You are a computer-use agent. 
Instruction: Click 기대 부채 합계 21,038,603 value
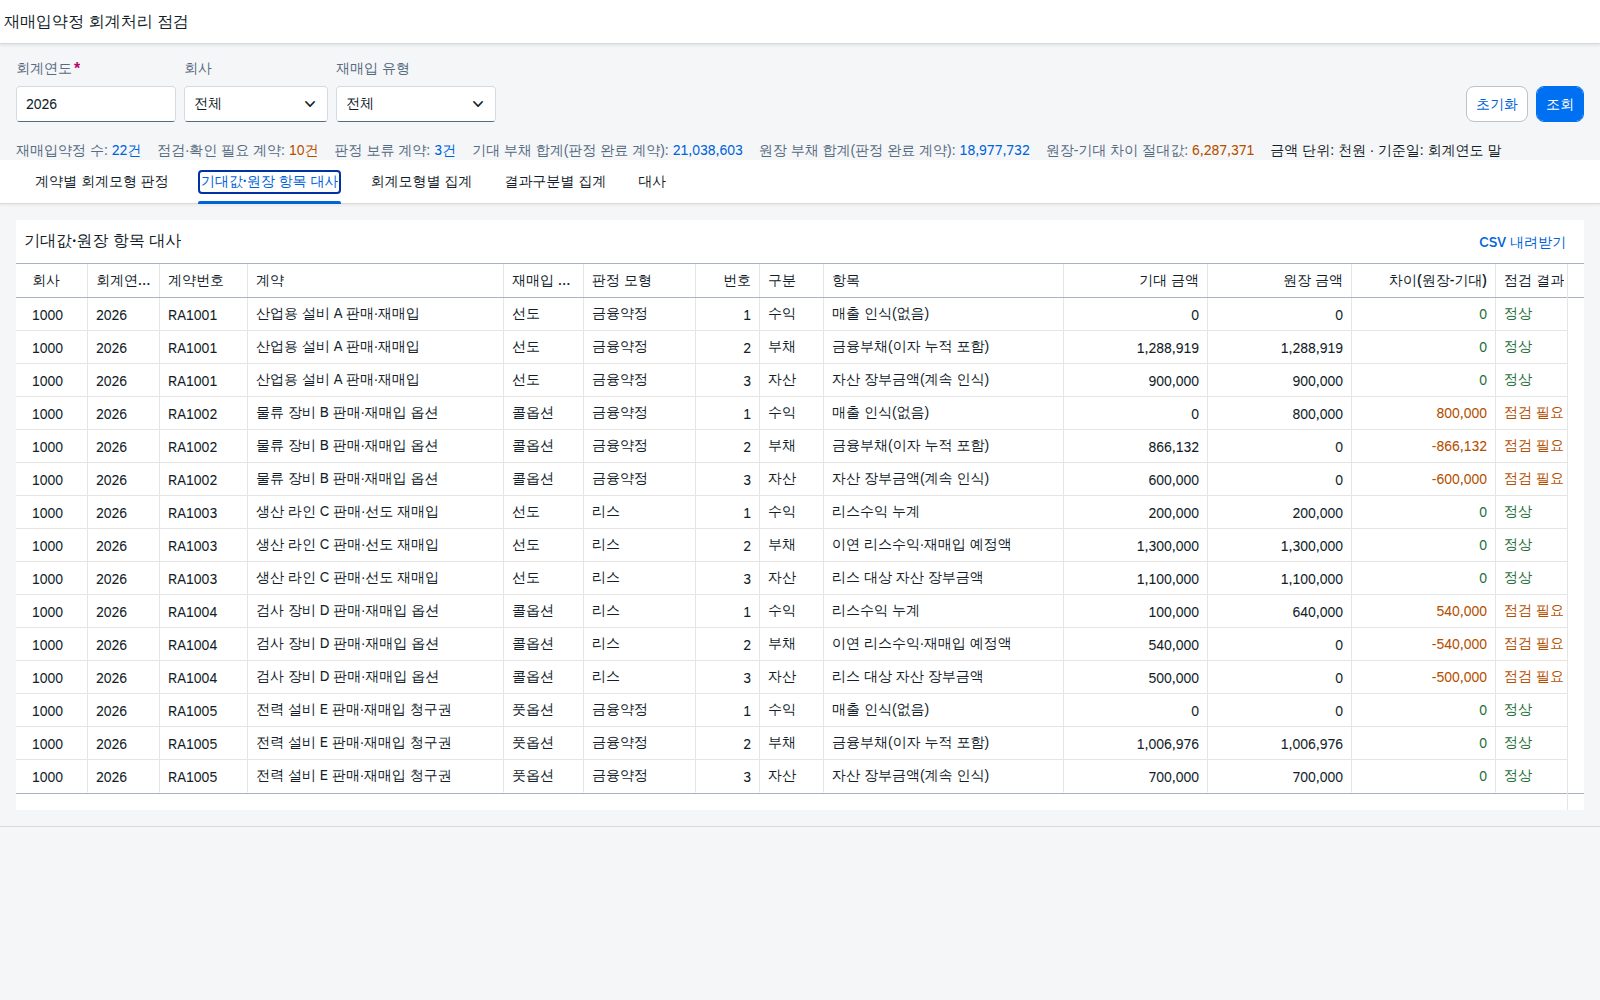[707, 151]
